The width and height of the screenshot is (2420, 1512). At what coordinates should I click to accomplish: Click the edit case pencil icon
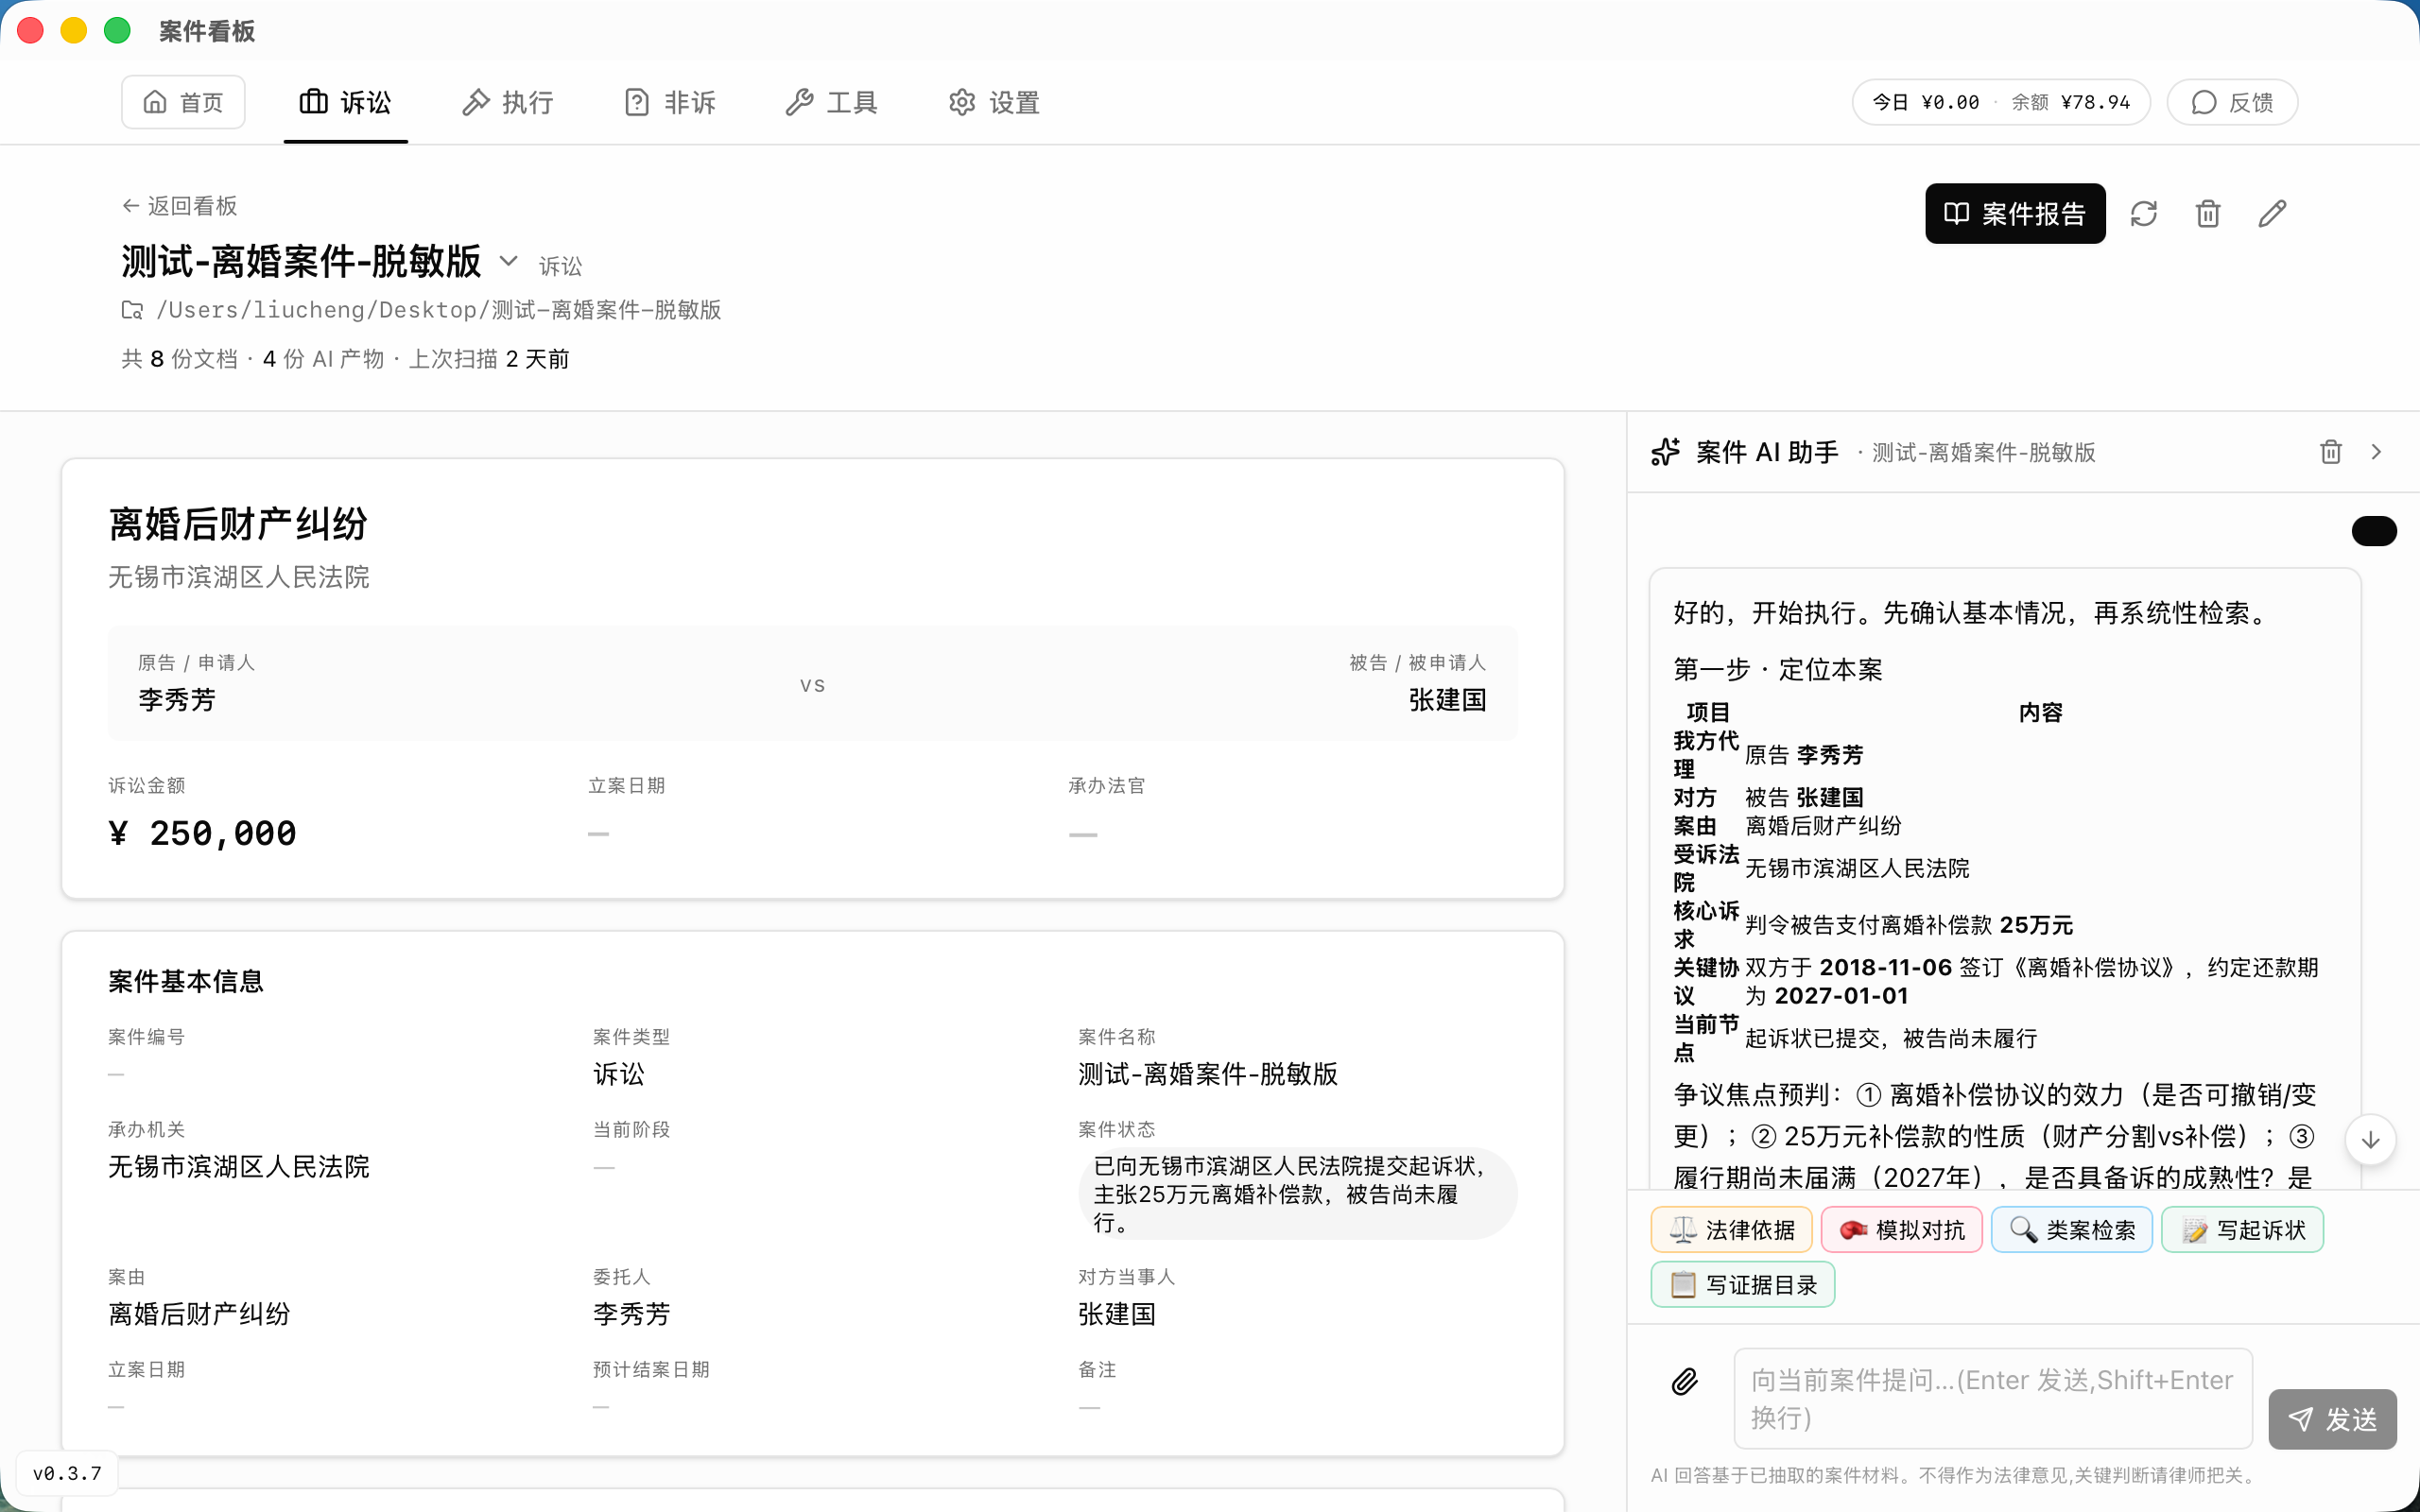pos(2271,213)
